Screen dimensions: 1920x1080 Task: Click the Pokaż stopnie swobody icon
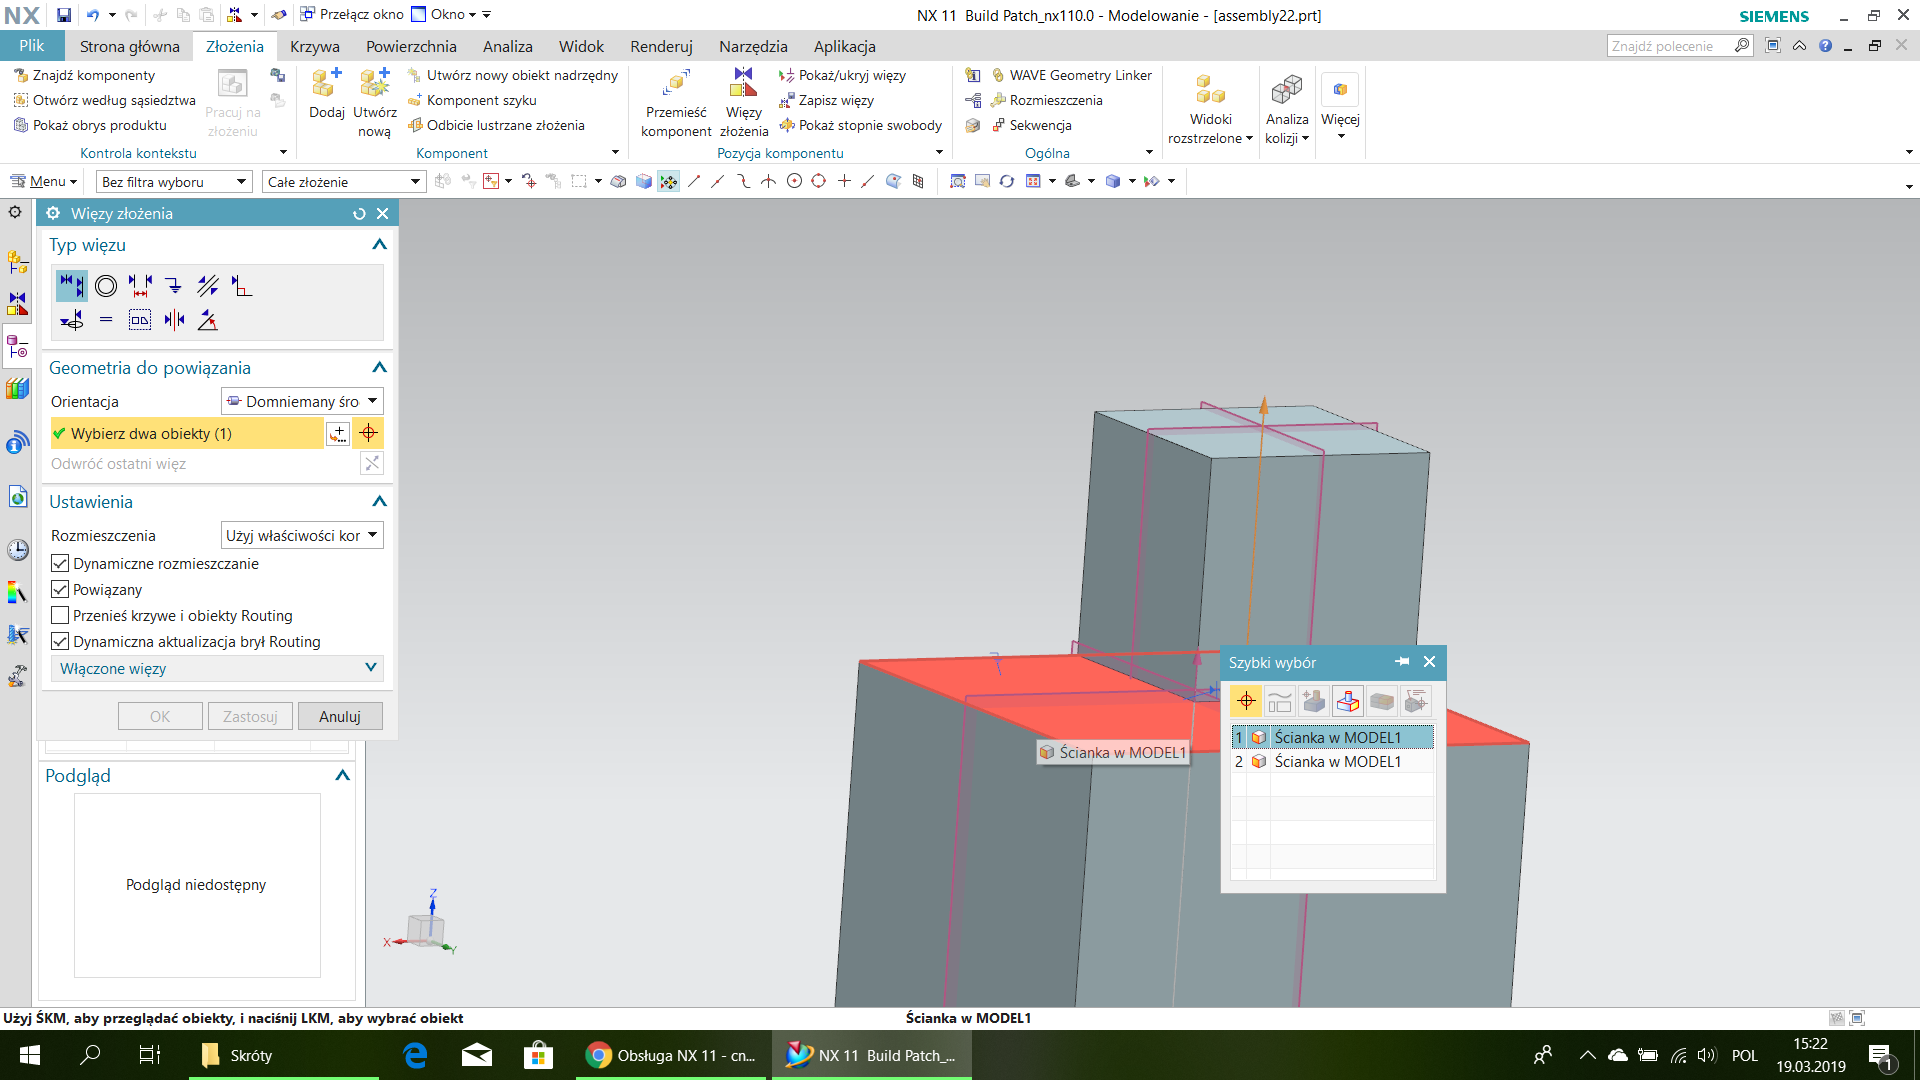click(x=787, y=125)
